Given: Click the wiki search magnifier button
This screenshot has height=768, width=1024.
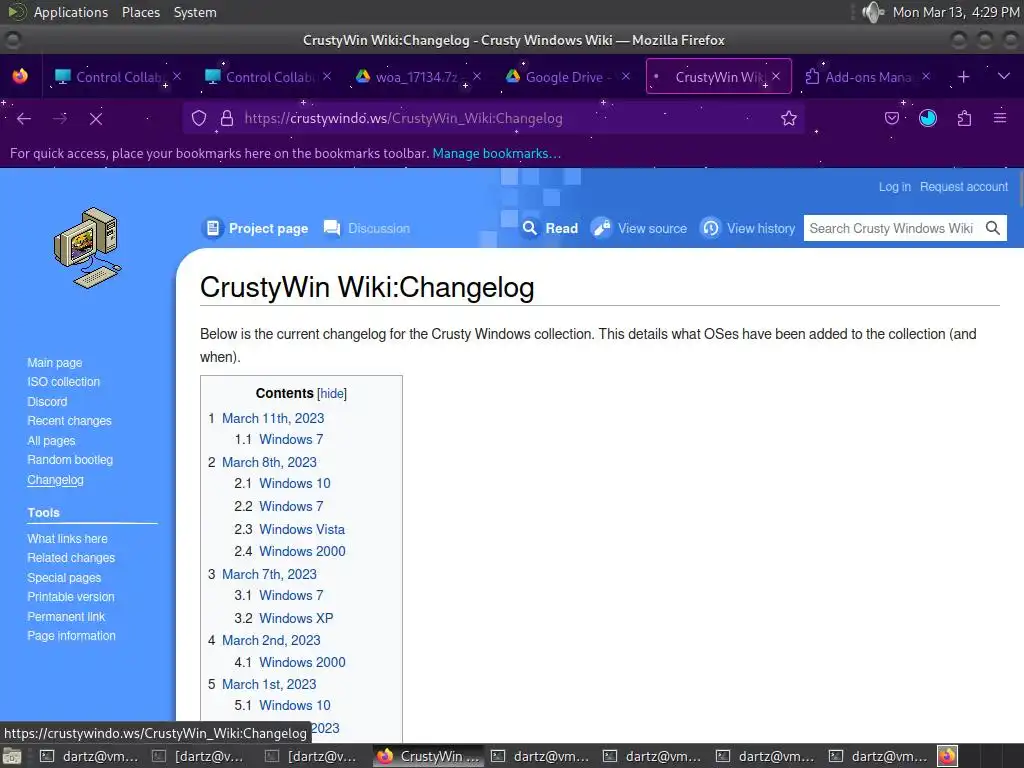Looking at the screenshot, I should coord(993,228).
